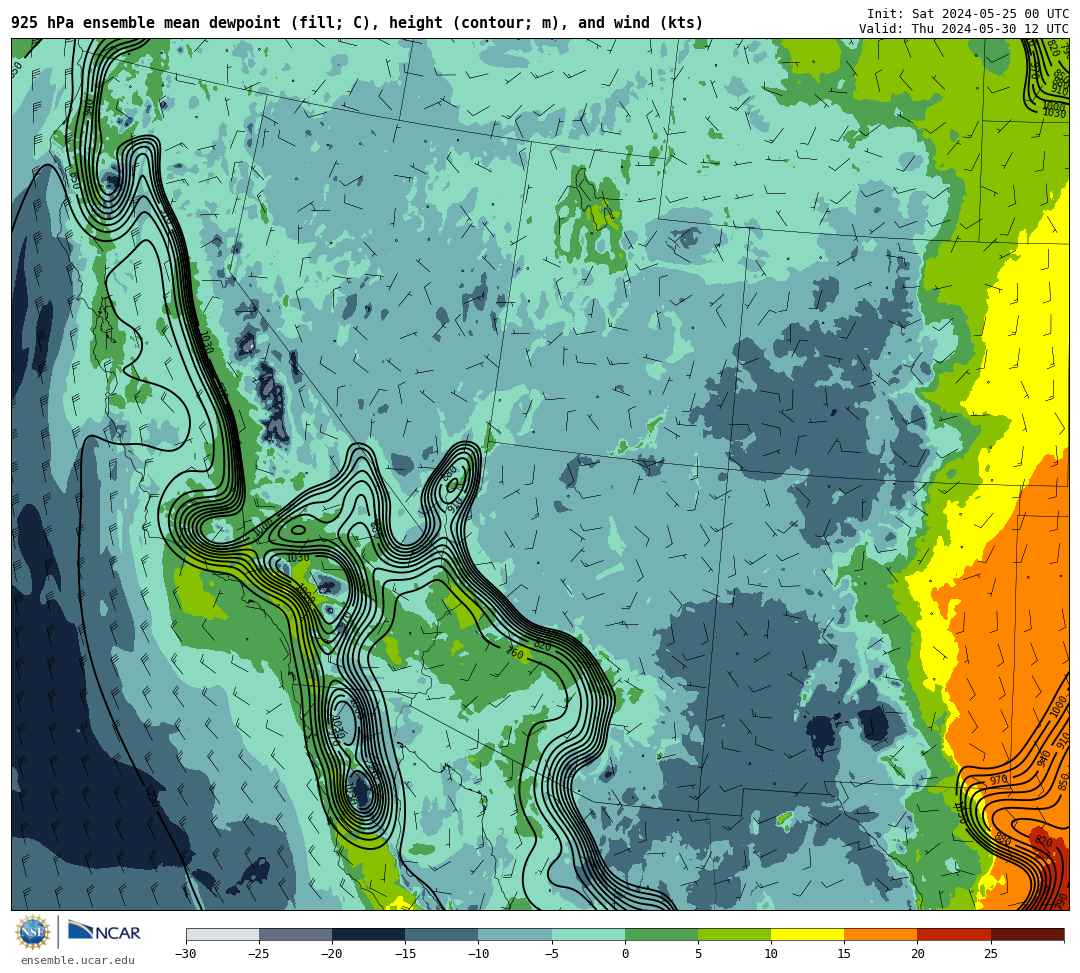Click the 'Valid: Thu 2024-05-30 12 UTC' text
This screenshot has width=1080, height=973.
[964, 29]
